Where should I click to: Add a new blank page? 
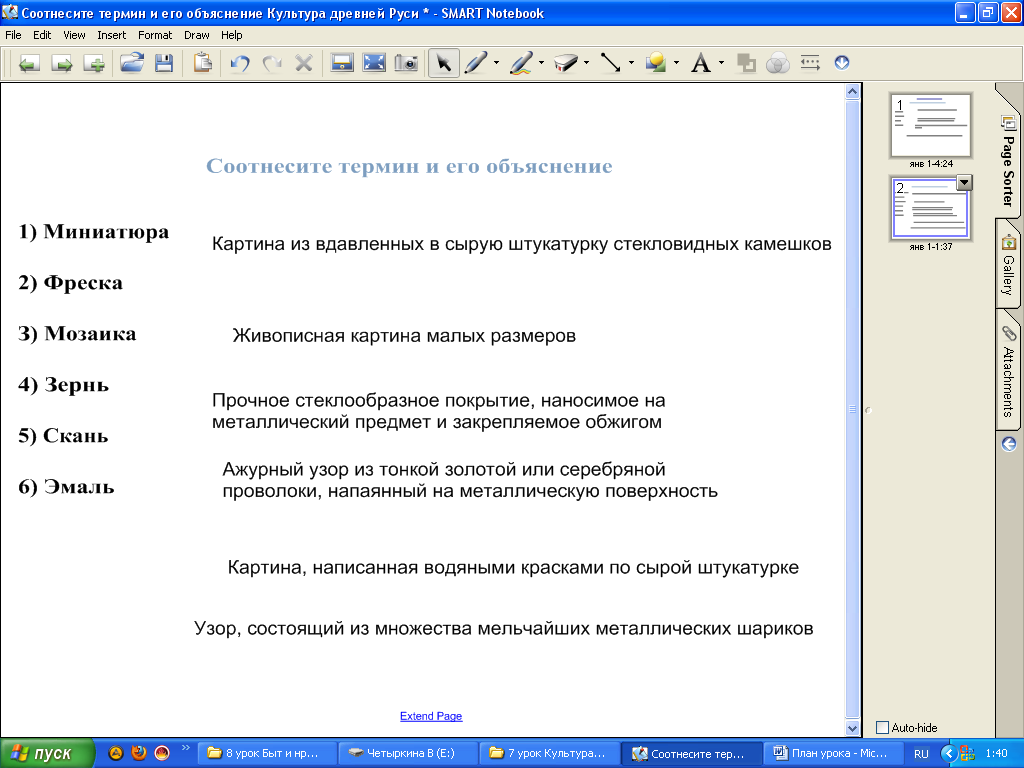point(94,63)
